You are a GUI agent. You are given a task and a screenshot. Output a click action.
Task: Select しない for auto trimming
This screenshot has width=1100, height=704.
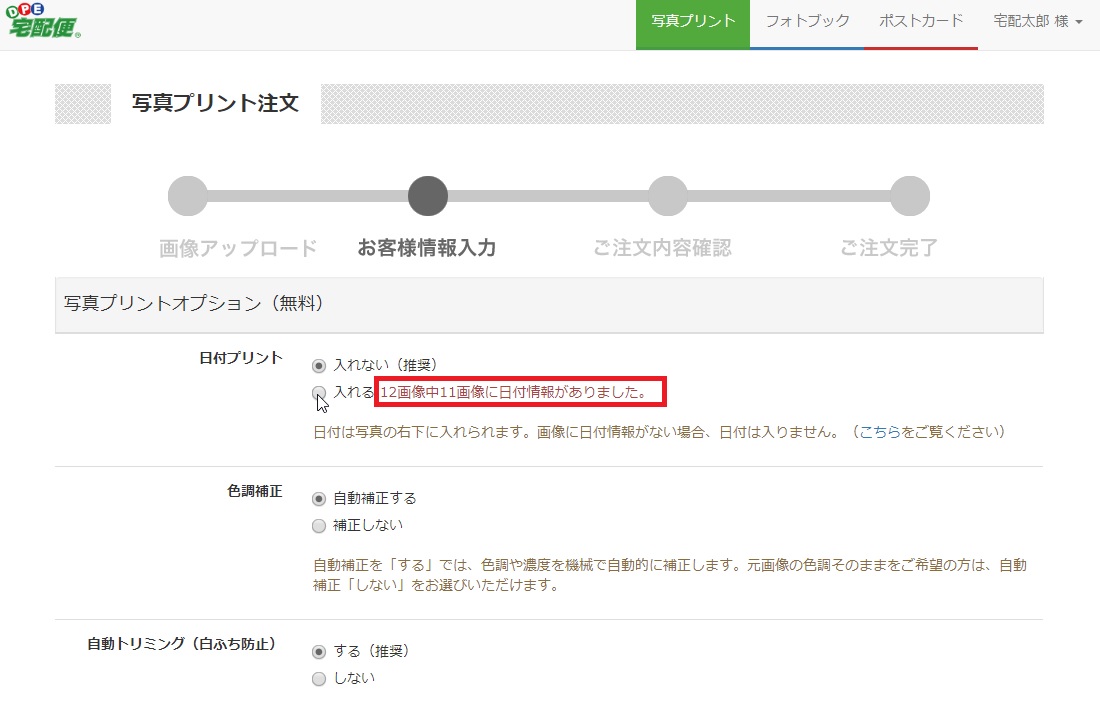tap(319, 678)
